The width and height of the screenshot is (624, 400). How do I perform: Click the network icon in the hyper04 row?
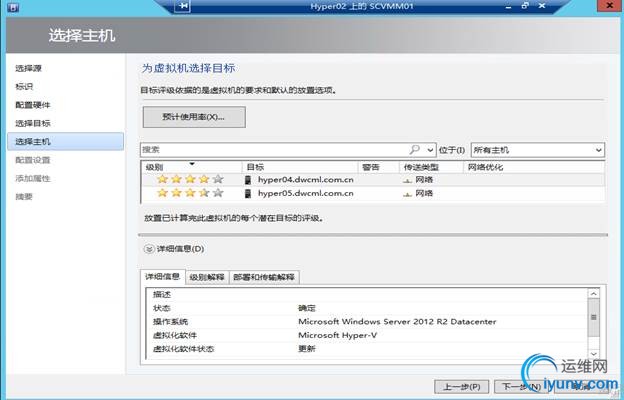click(408, 180)
